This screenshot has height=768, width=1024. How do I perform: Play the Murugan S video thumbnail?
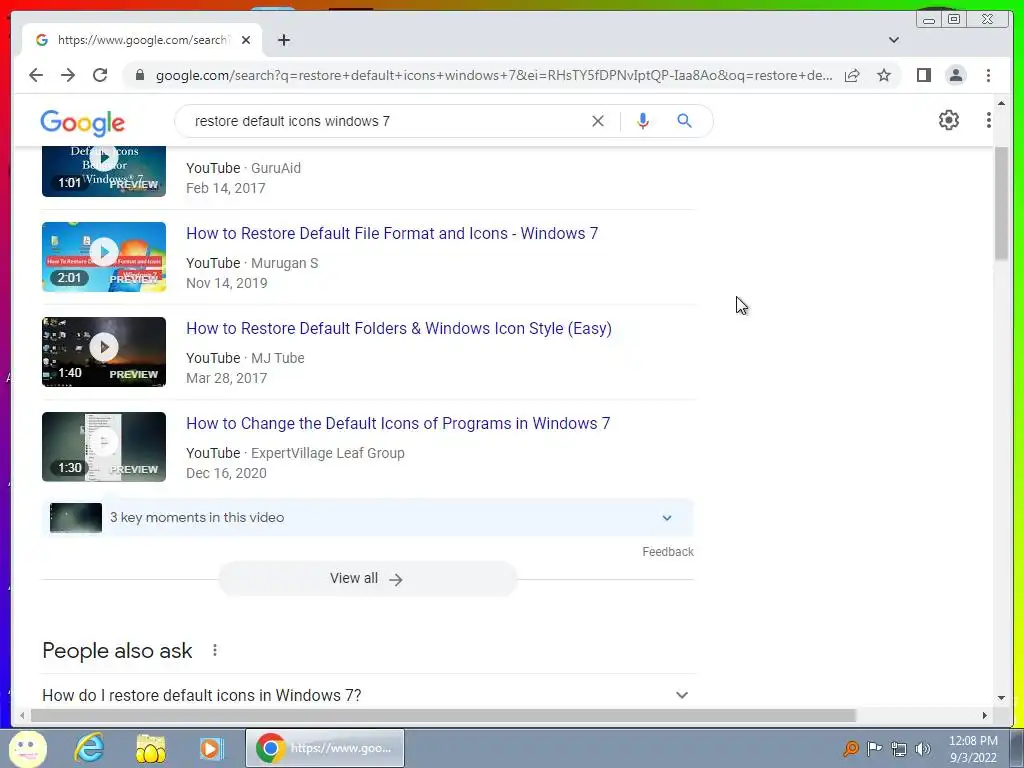coord(104,257)
